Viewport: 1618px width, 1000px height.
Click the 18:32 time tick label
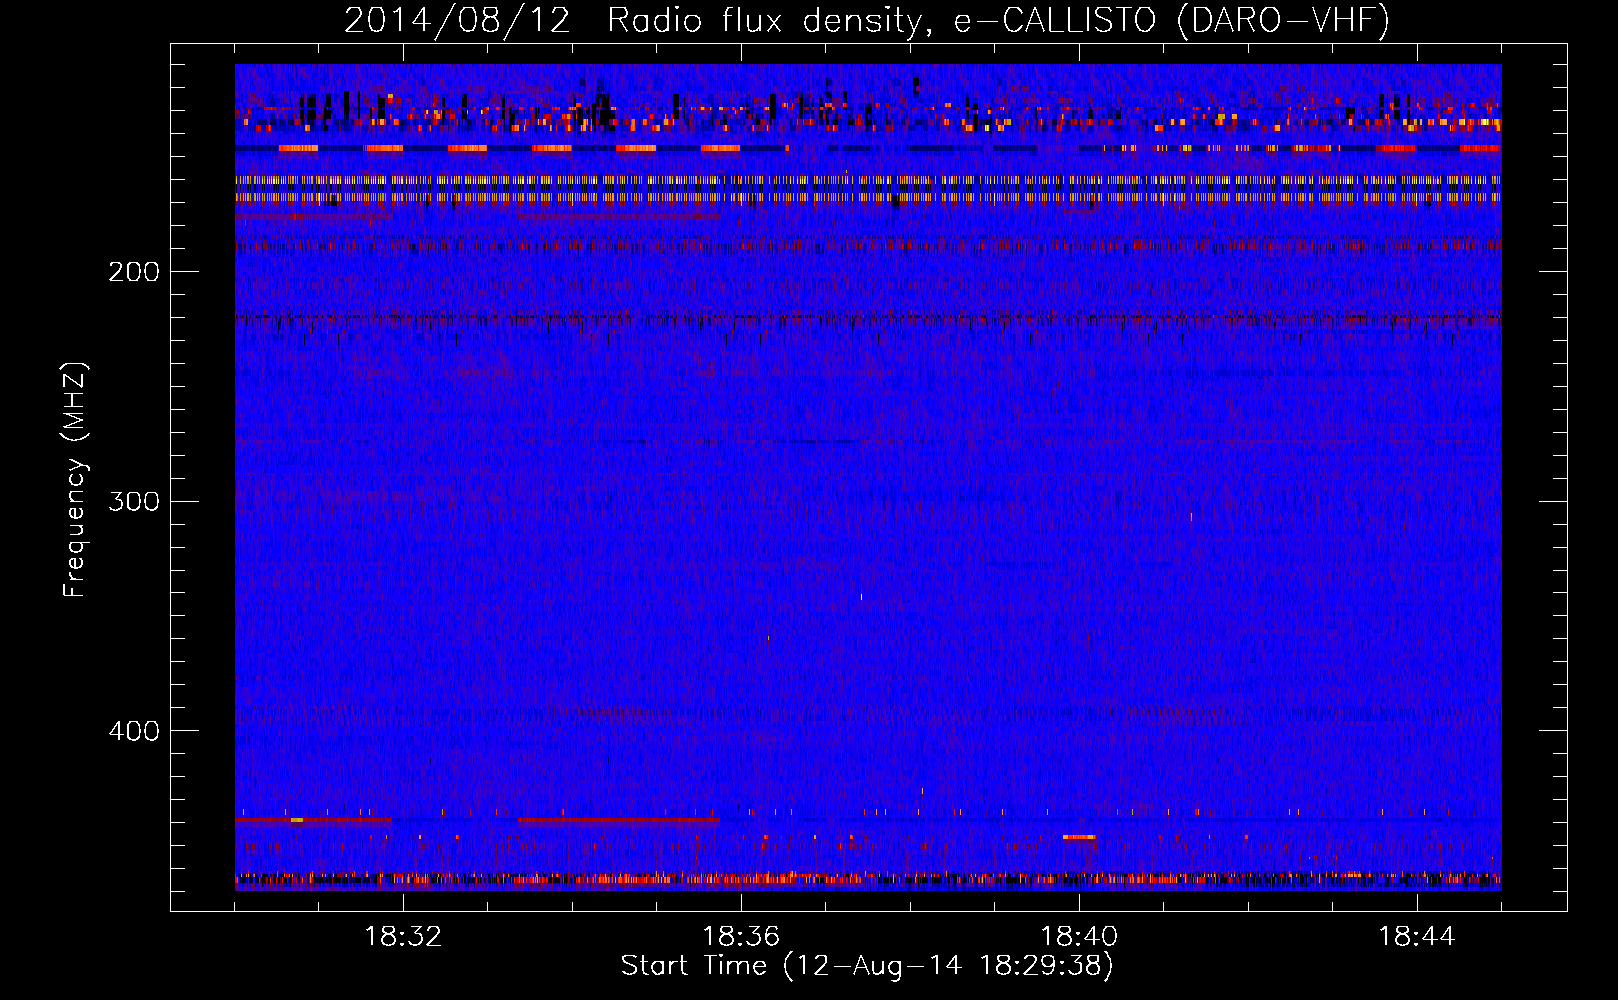(x=403, y=937)
